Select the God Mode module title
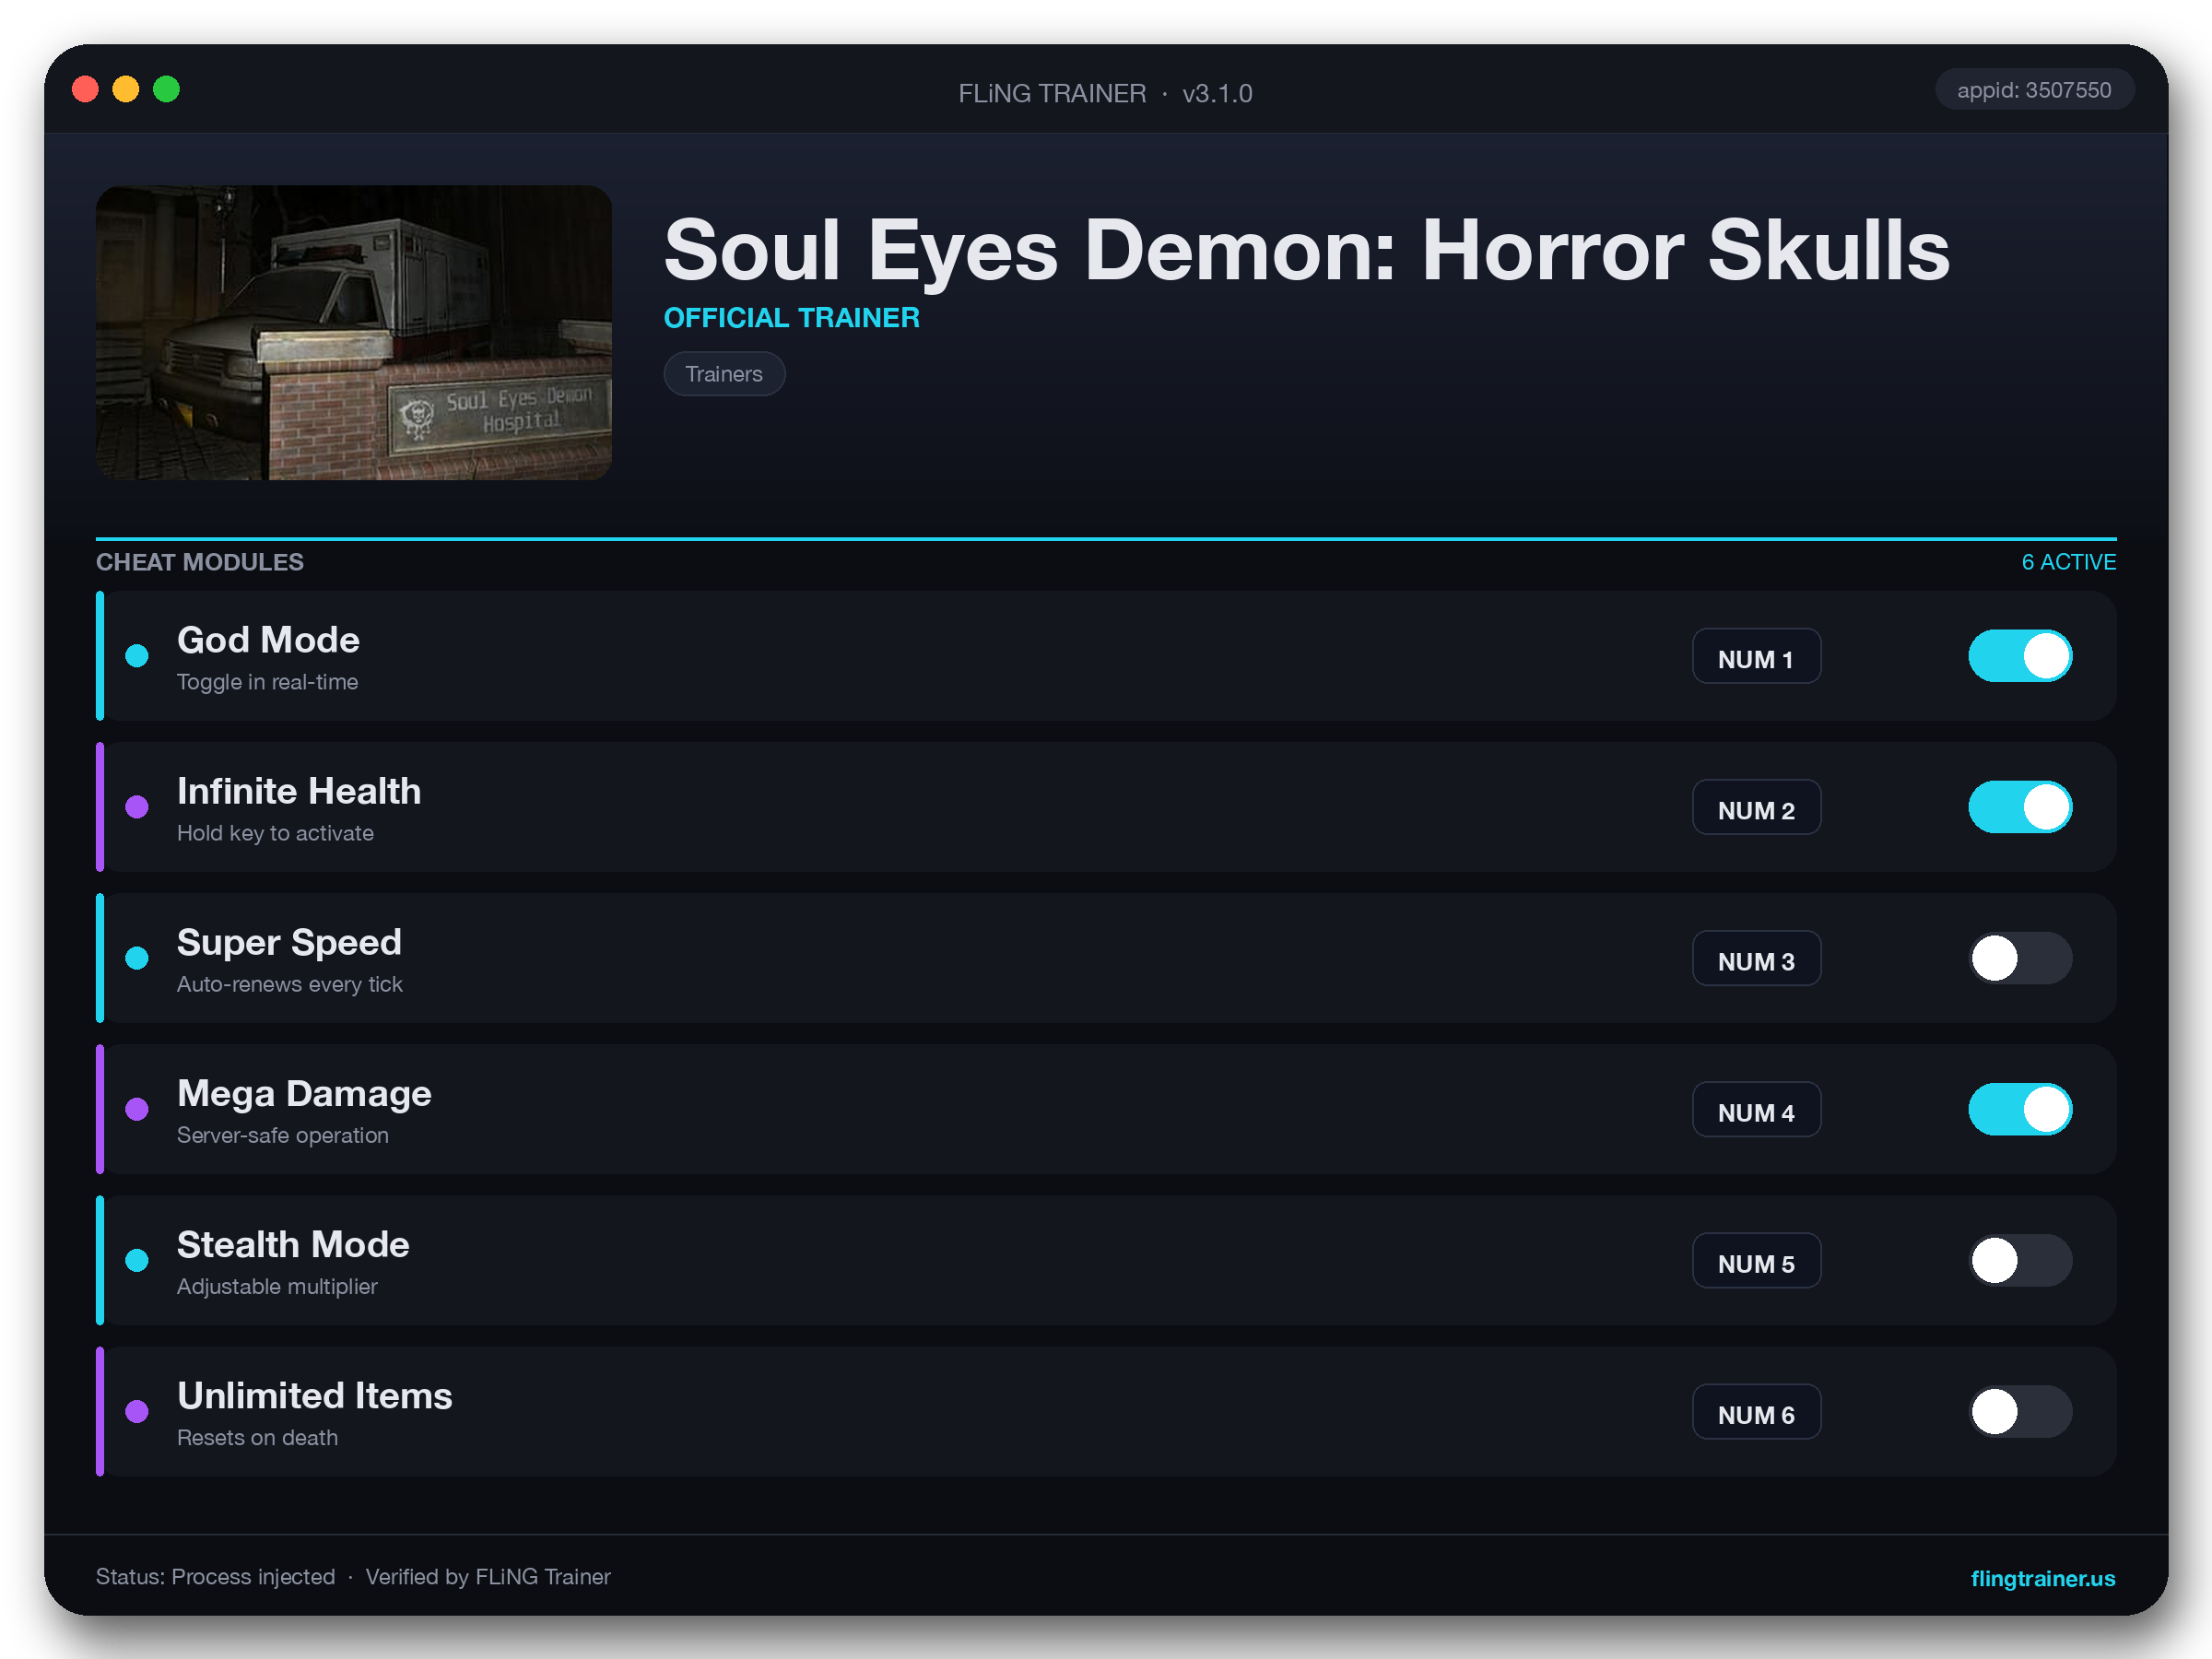Screen dimensions: 2212x1659 pyautogui.click(x=268, y=640)
